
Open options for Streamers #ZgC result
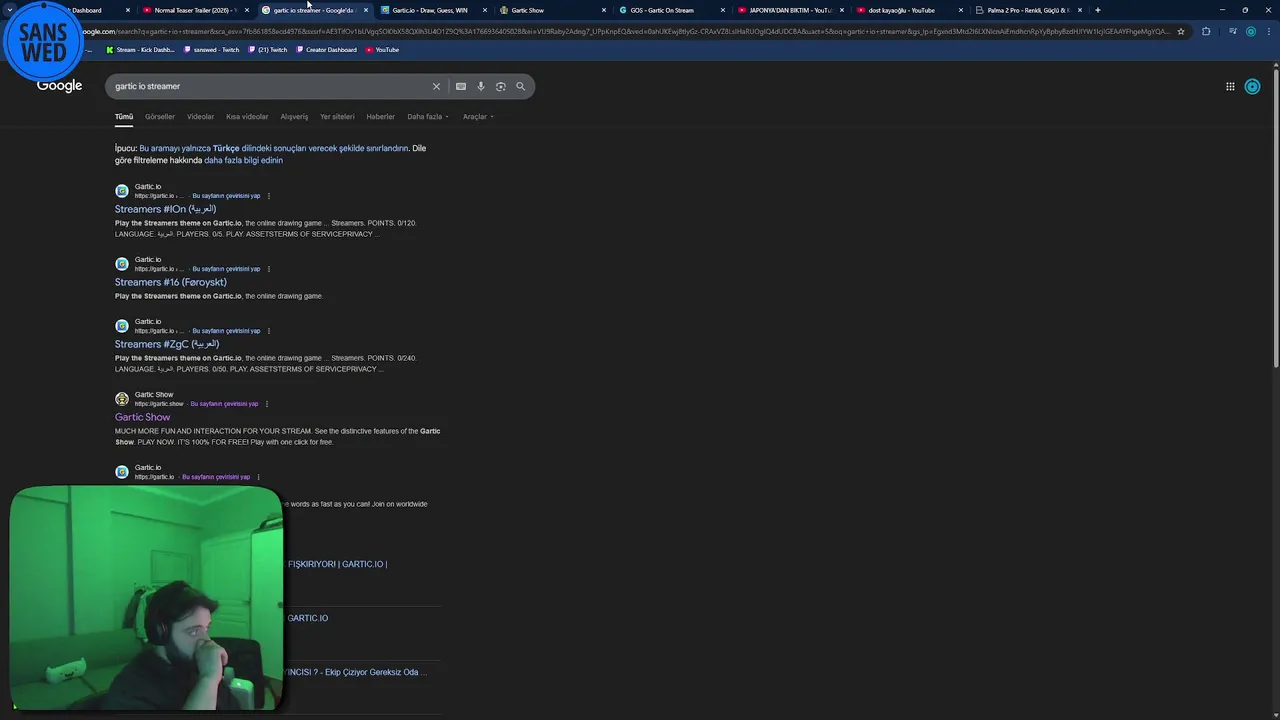click(x=269, y=331)
